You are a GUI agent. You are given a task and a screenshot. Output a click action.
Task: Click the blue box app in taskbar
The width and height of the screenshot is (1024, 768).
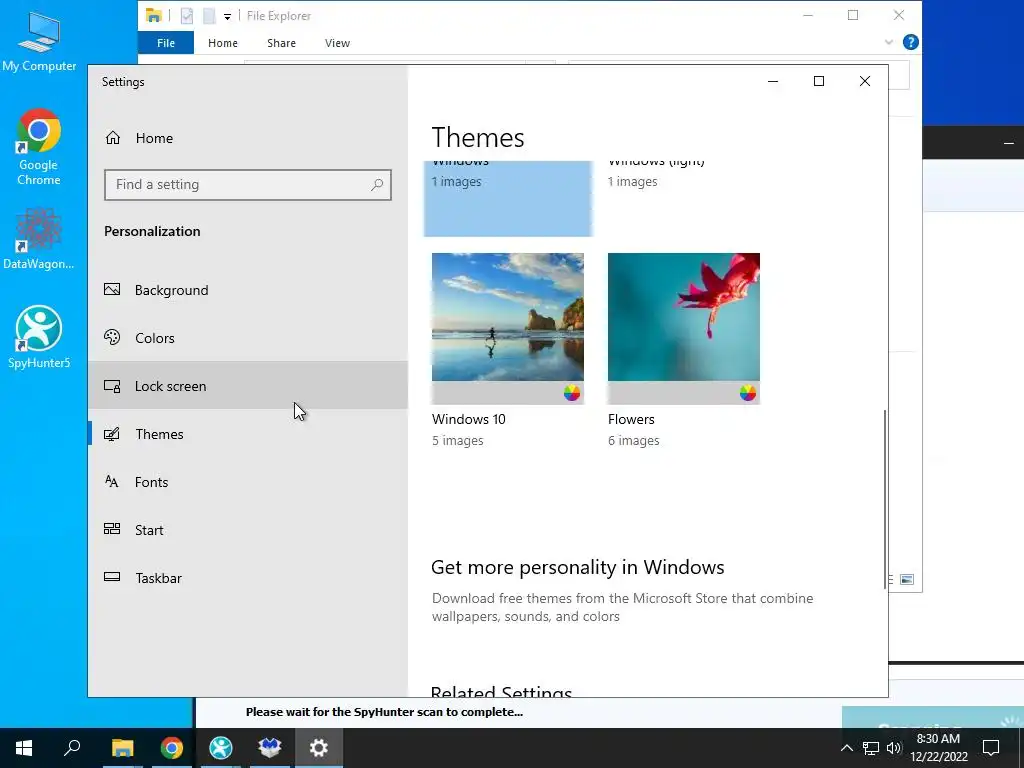click(x=270, y=748)
